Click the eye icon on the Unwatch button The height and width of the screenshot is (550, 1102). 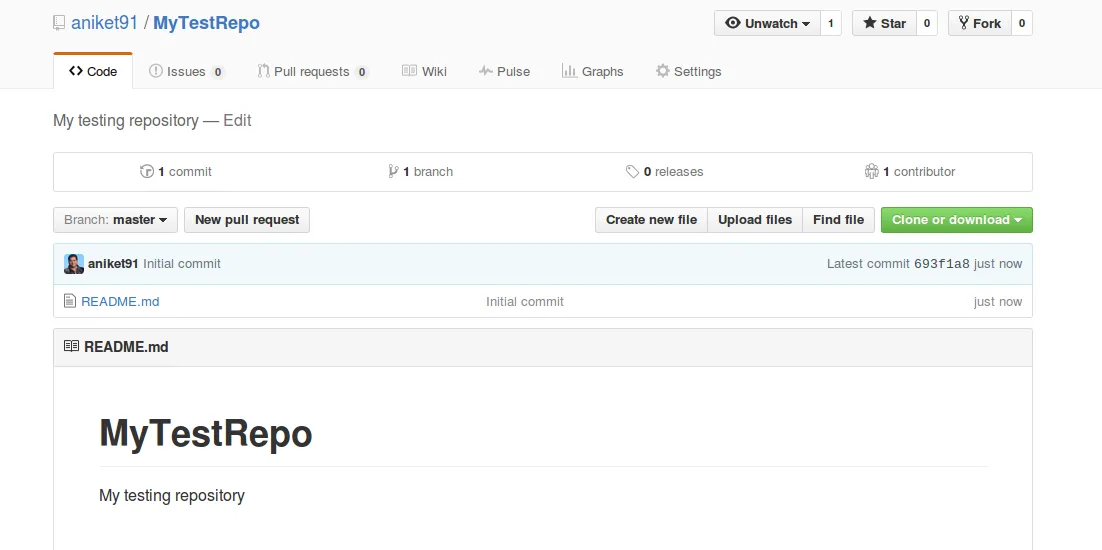point(733,23)
